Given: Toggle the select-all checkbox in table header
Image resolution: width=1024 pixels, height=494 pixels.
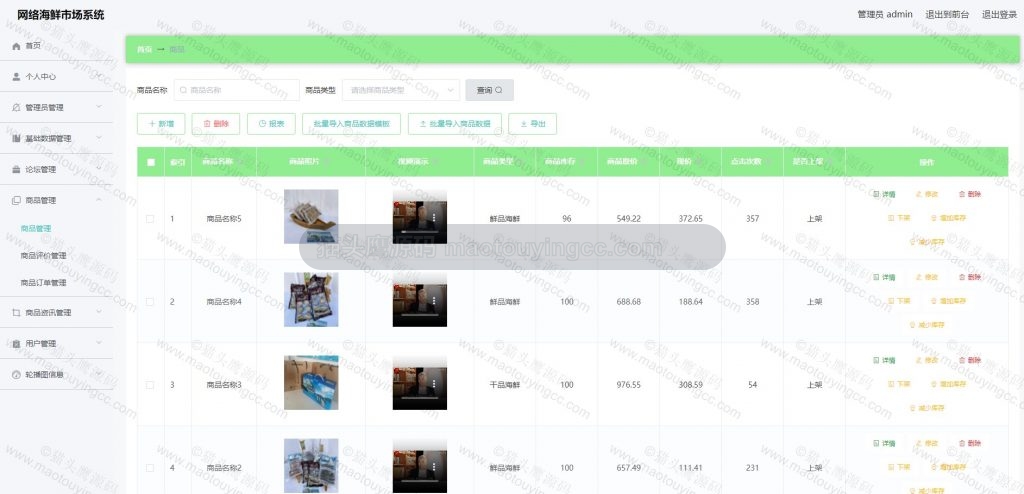Looking at the screenshot, I should [151, 162].
